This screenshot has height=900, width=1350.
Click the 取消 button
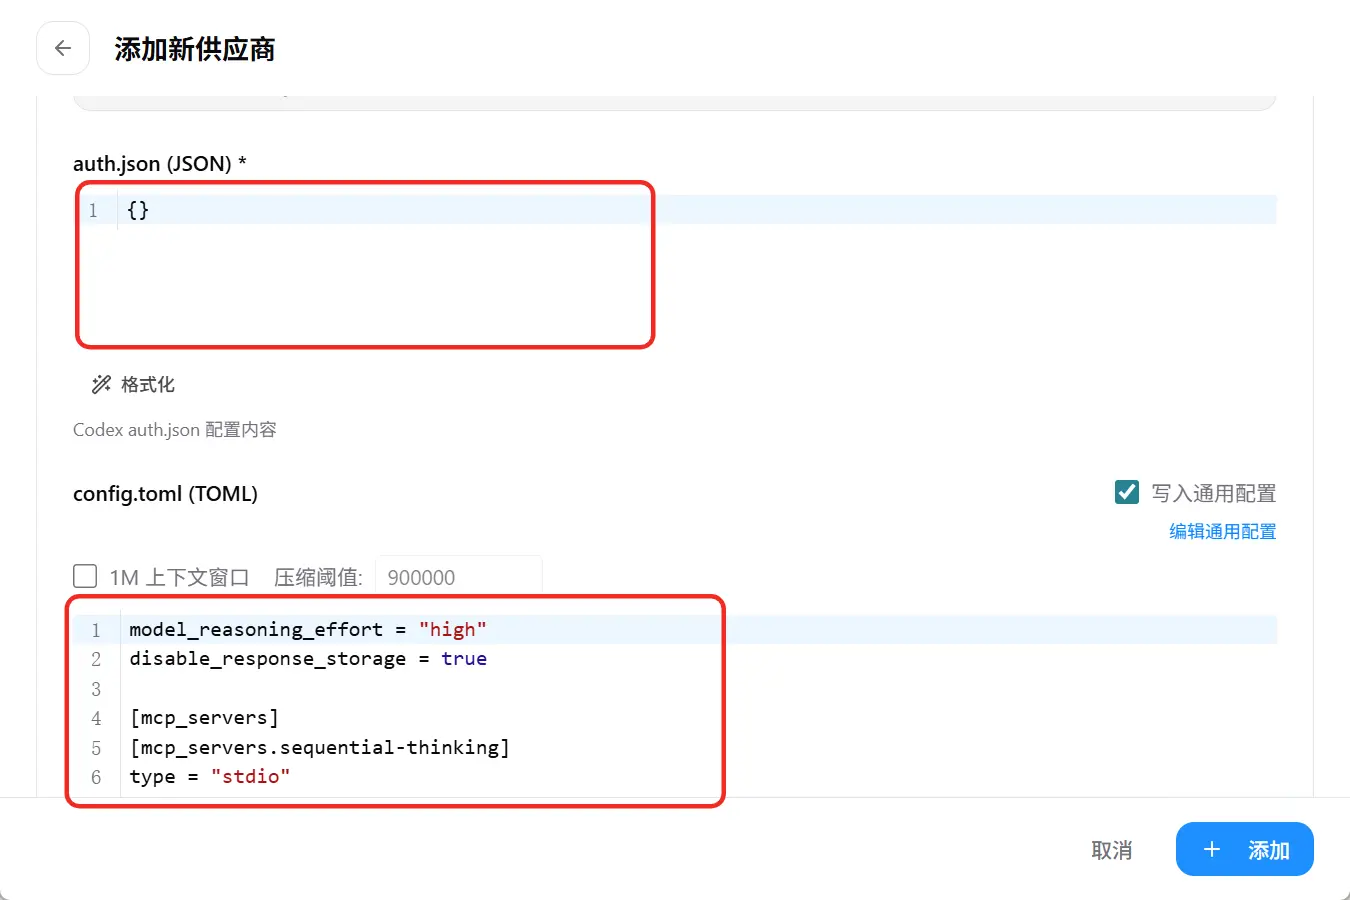[1111, 850]
